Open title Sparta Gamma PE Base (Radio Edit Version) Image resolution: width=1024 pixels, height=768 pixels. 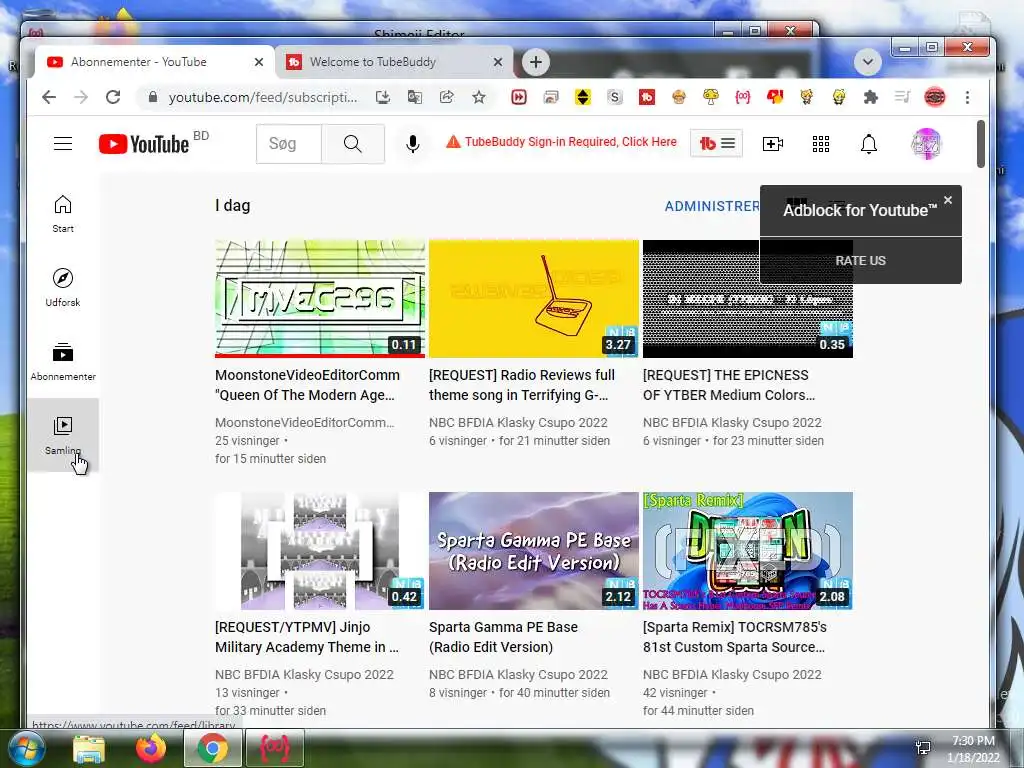(504, 637)
